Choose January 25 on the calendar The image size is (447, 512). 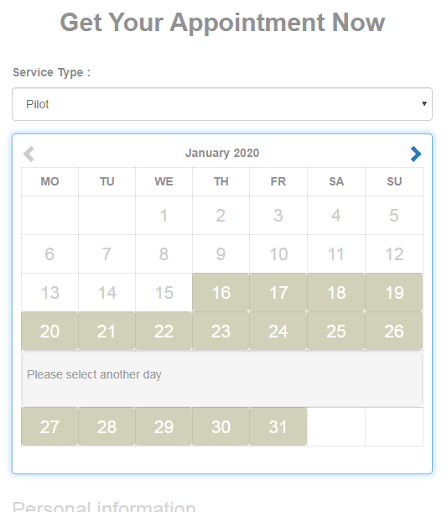click(336, 331)
